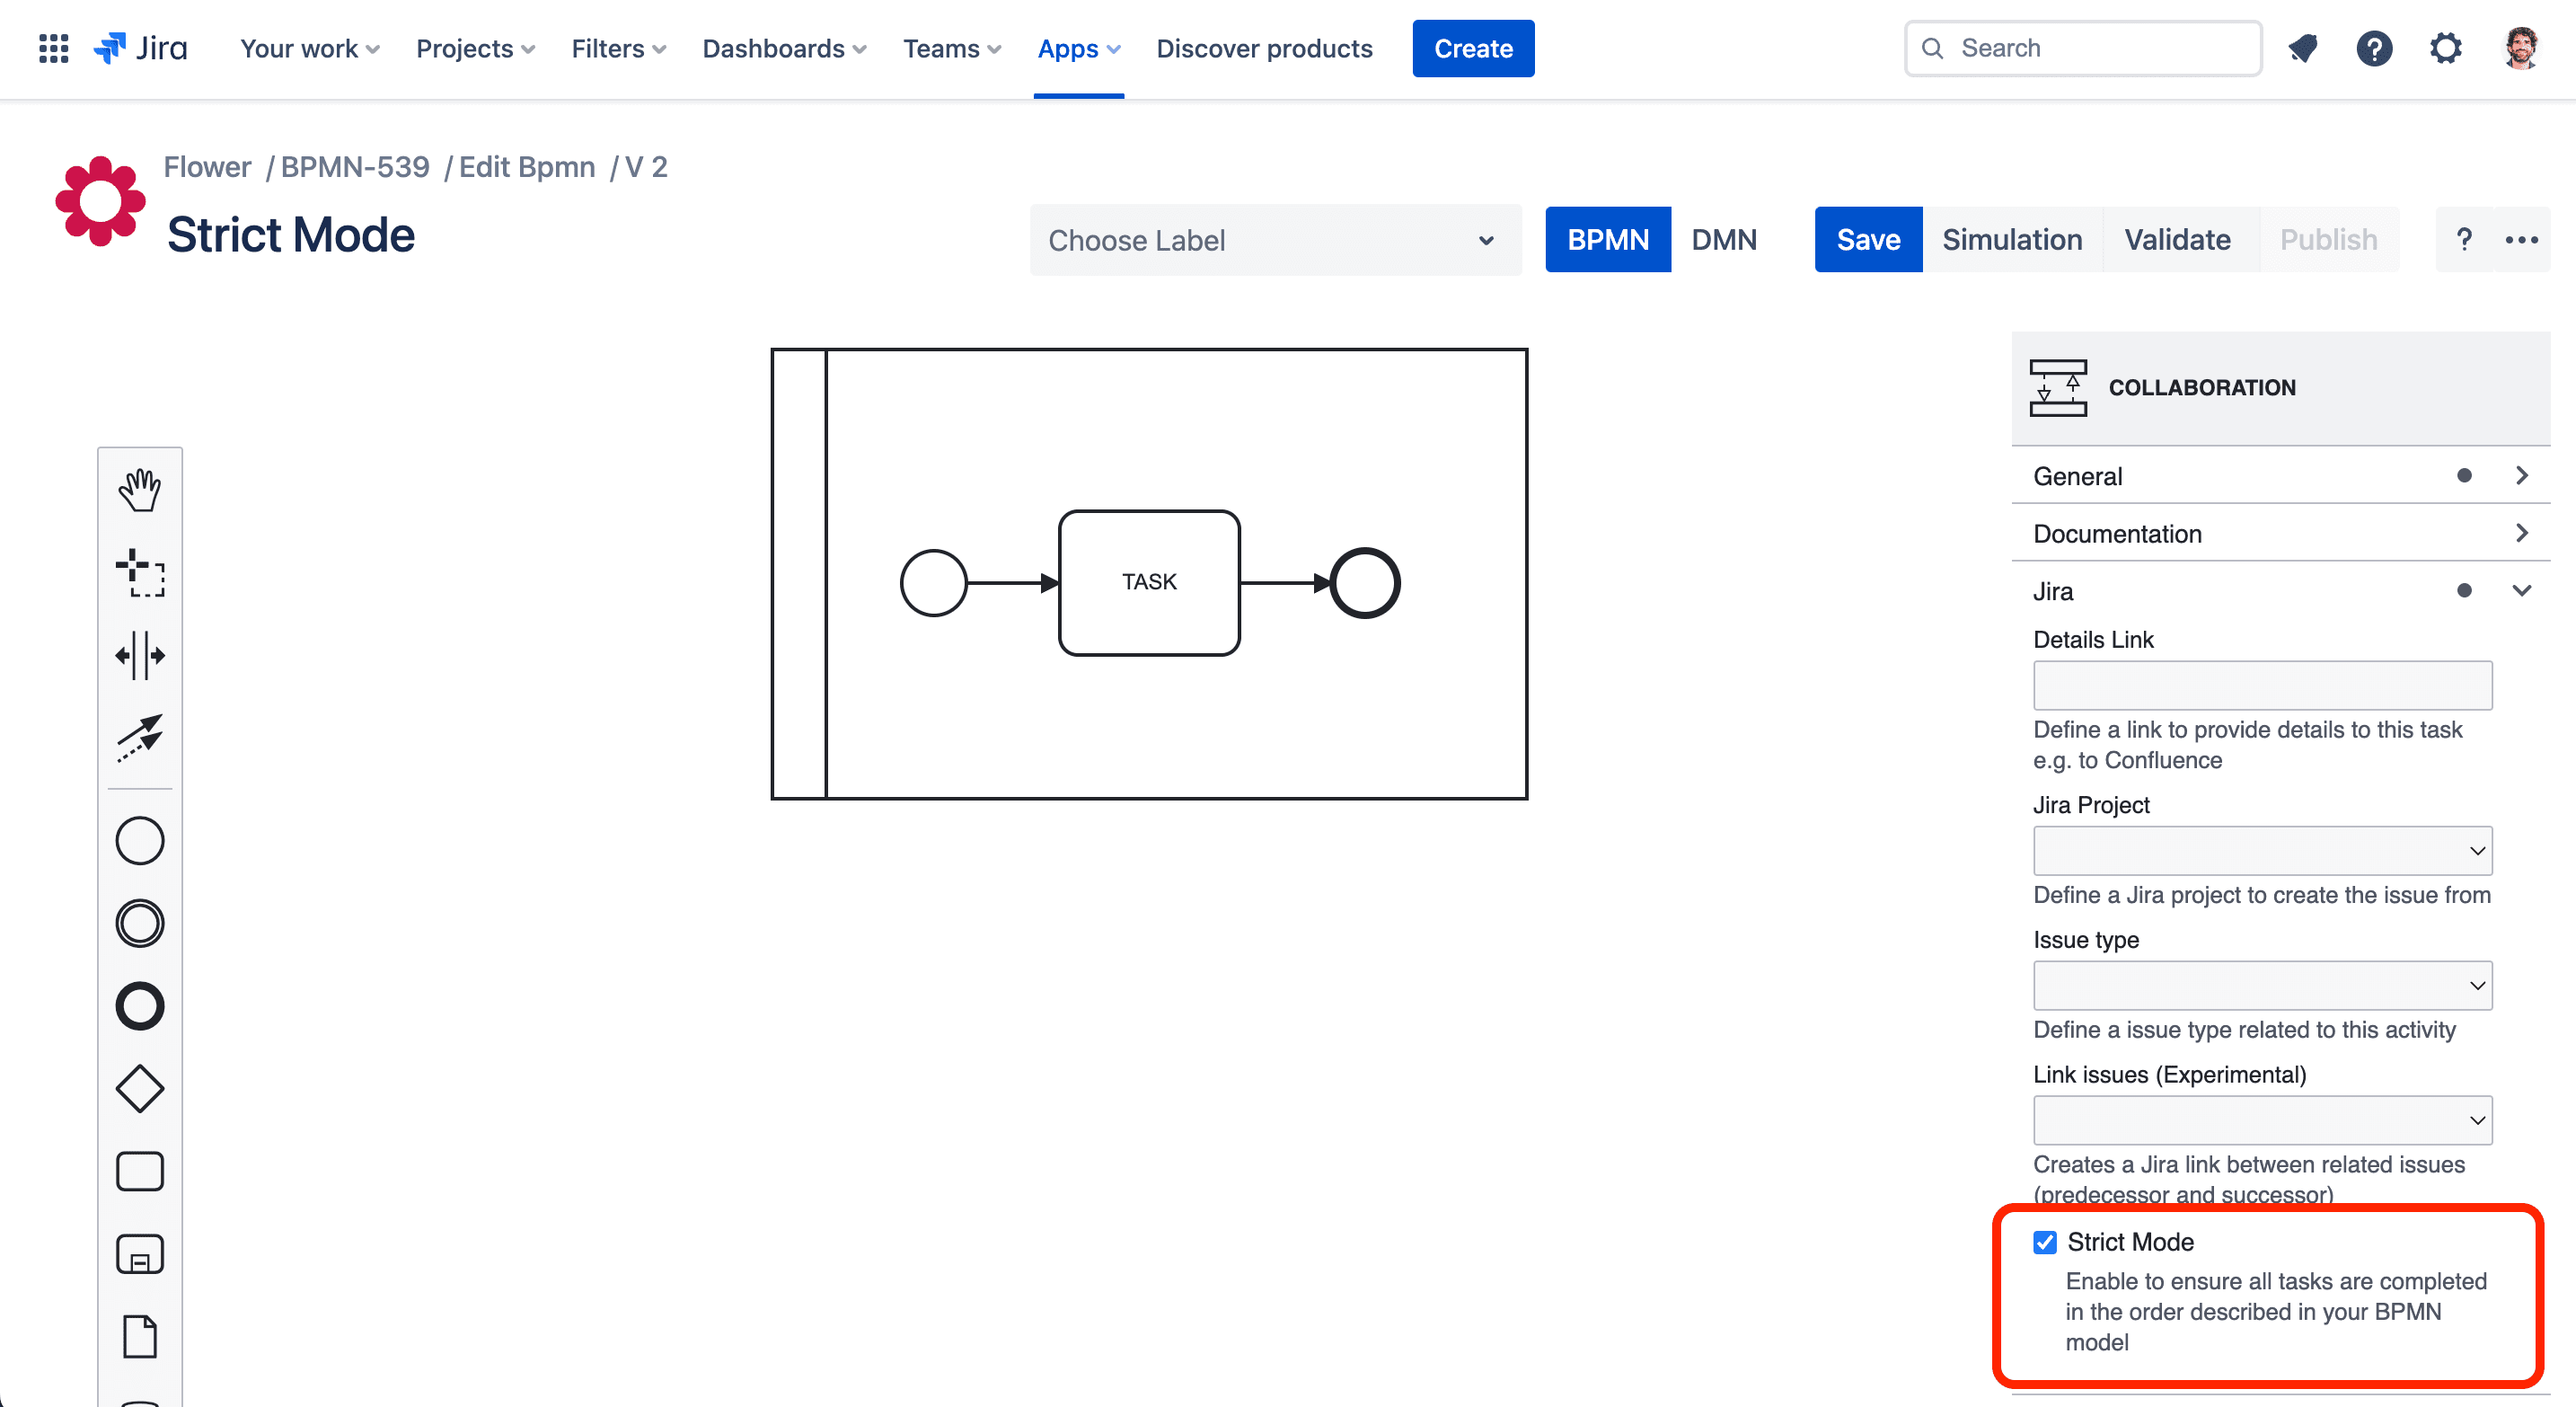Image resolution: width=2576 pixels, height=1407 pixels.
Task: Click the Save button
Action: 1866,239
